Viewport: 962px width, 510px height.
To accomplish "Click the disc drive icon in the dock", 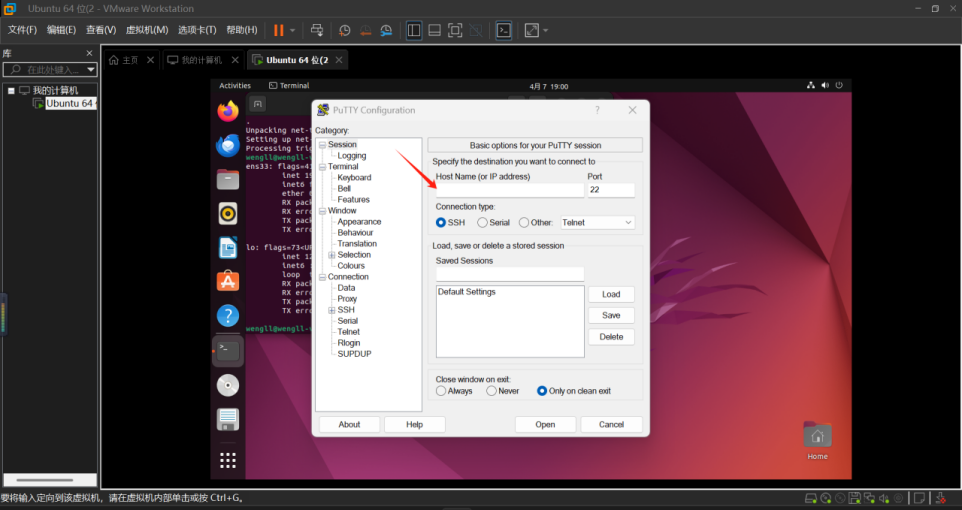I will (228, 385).
